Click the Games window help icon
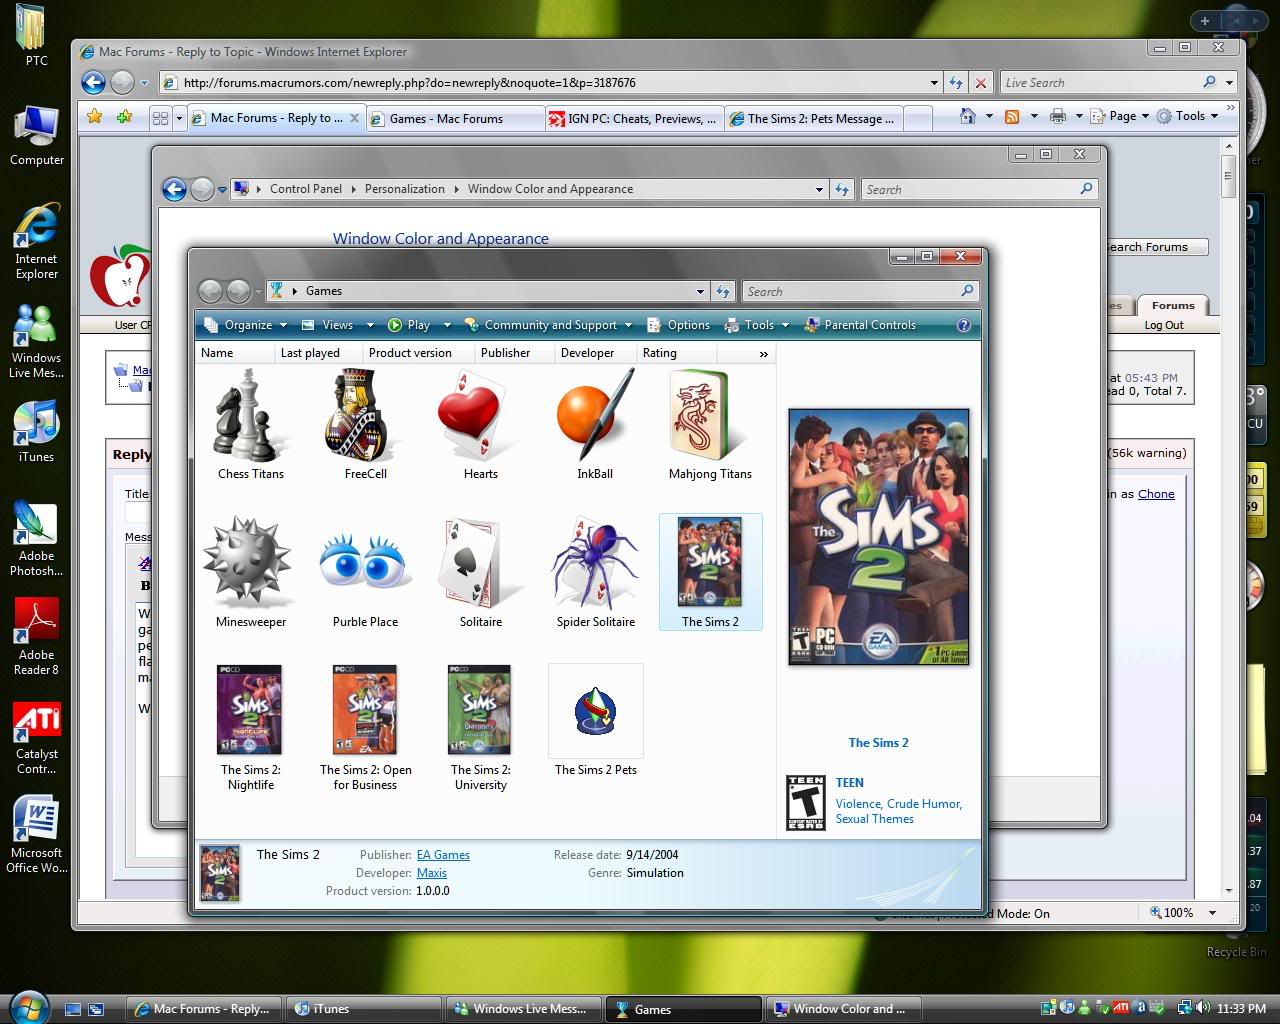The height and width of the screenshot is (1024, 1280). click(x=963, y=325)
